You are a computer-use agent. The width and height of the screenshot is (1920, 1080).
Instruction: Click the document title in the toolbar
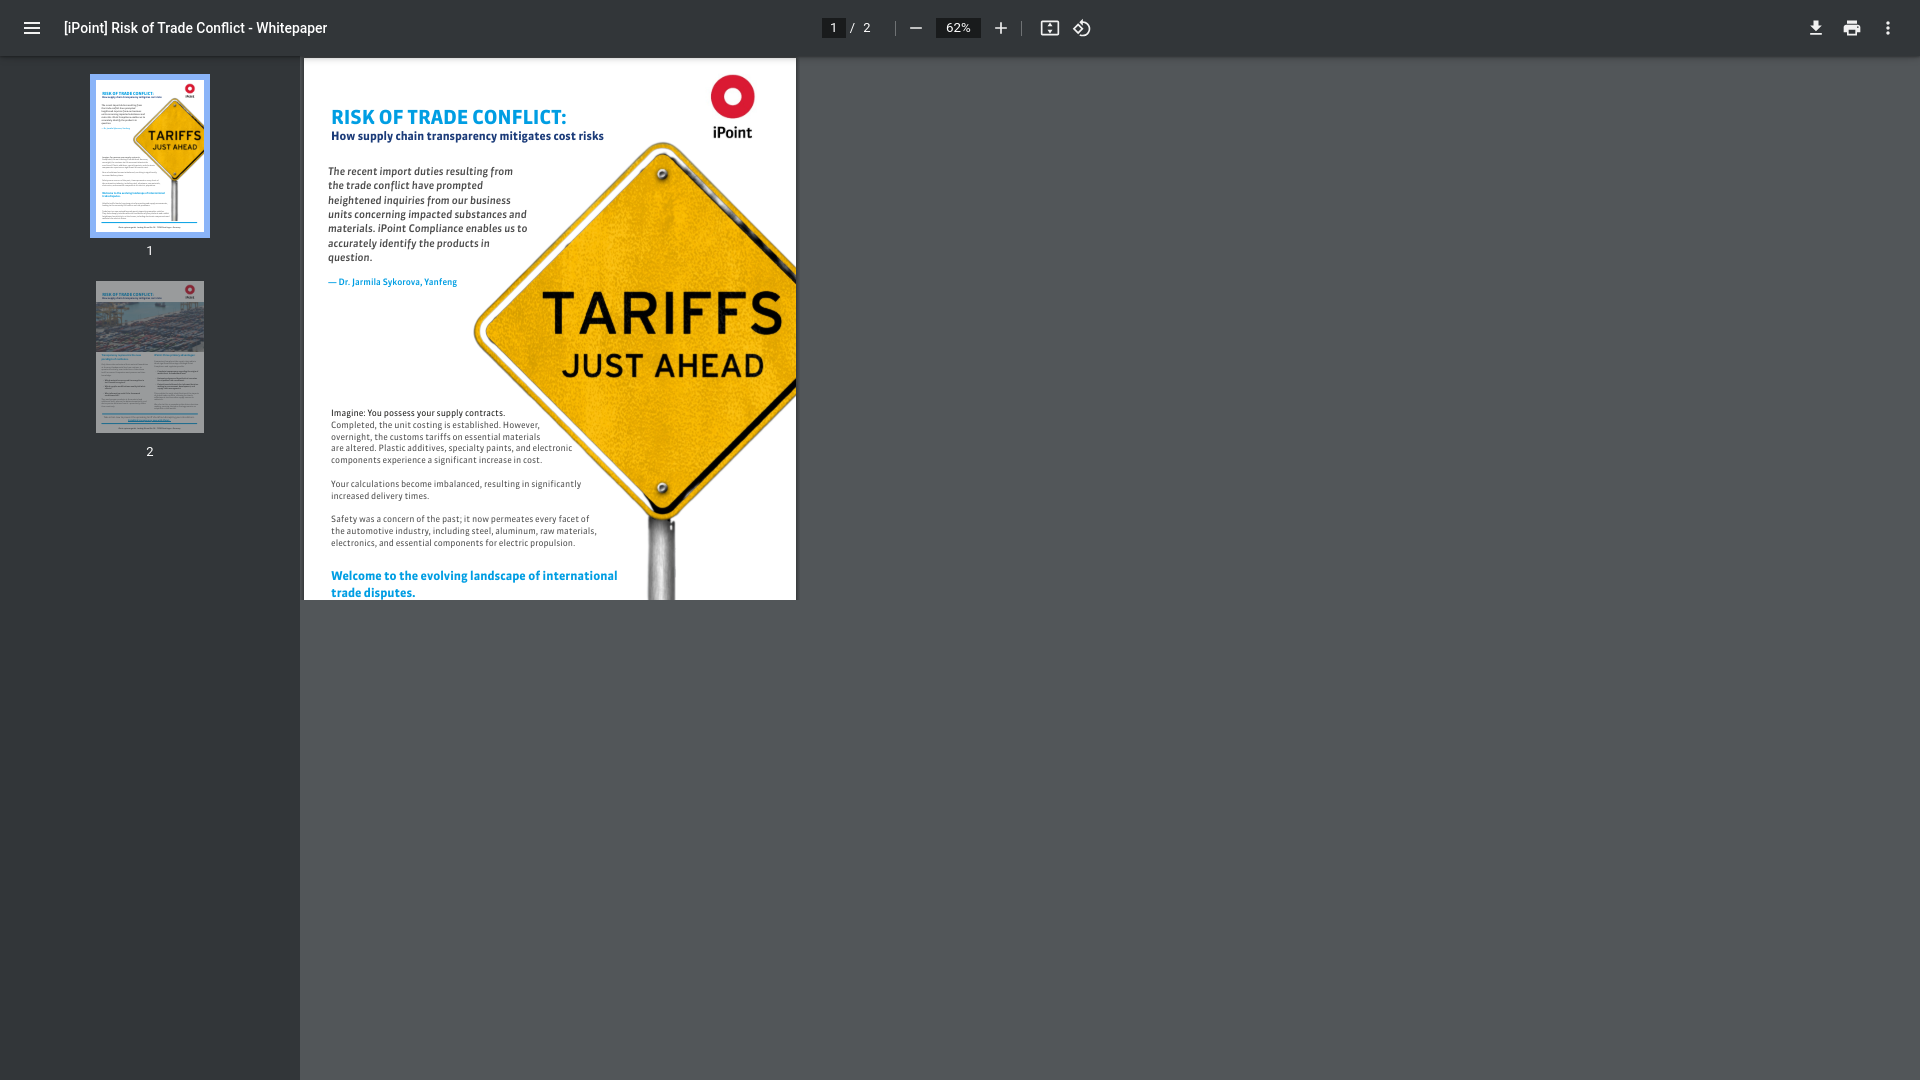click(195, 28)
